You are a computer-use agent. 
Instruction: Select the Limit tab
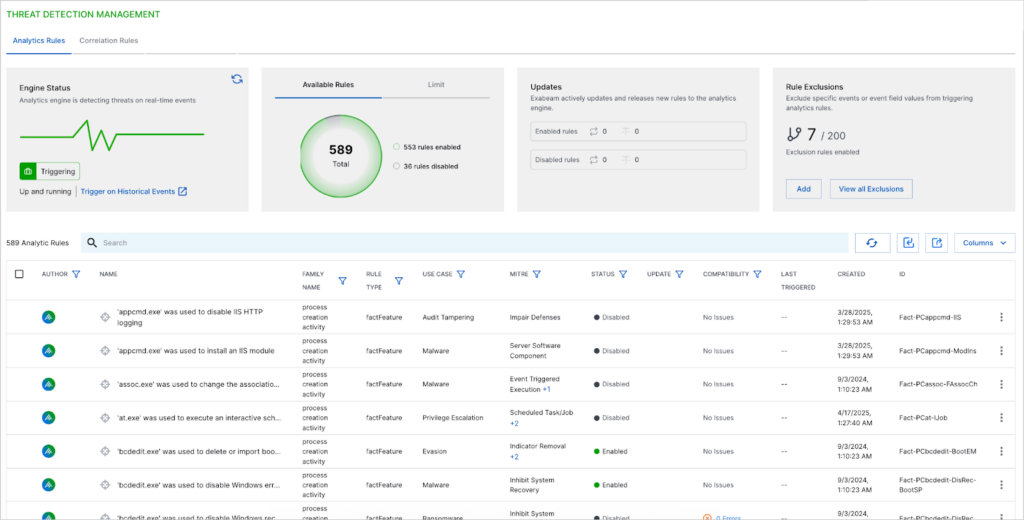pyautogui.click(x=436, y=85)
